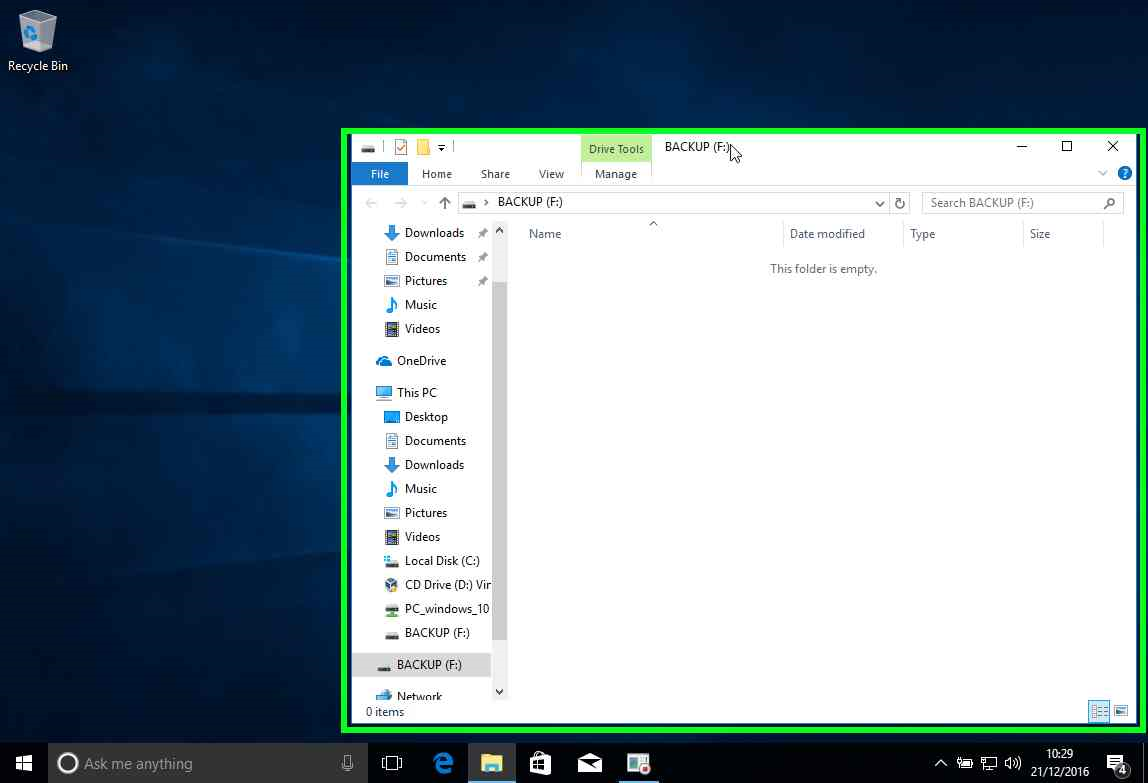This screenshot has width=1148, height=783.
Task: Open the Windows Store taskbar icon
Action: pos(540,763)
